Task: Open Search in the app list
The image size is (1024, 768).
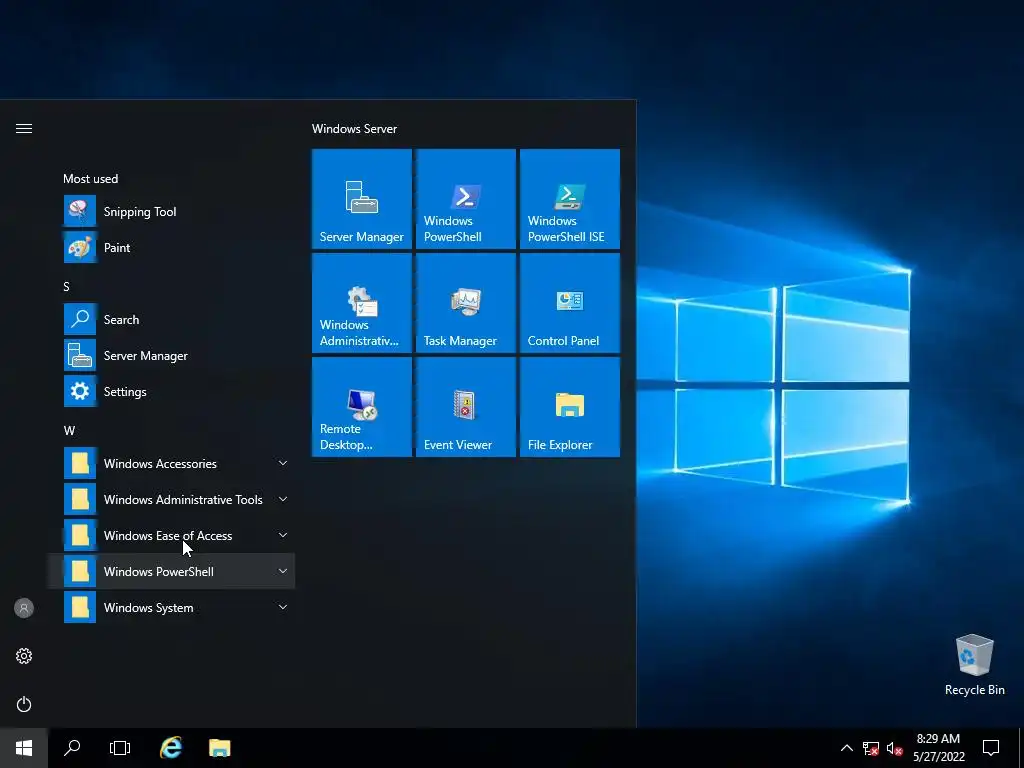Action: coord(171,319)
